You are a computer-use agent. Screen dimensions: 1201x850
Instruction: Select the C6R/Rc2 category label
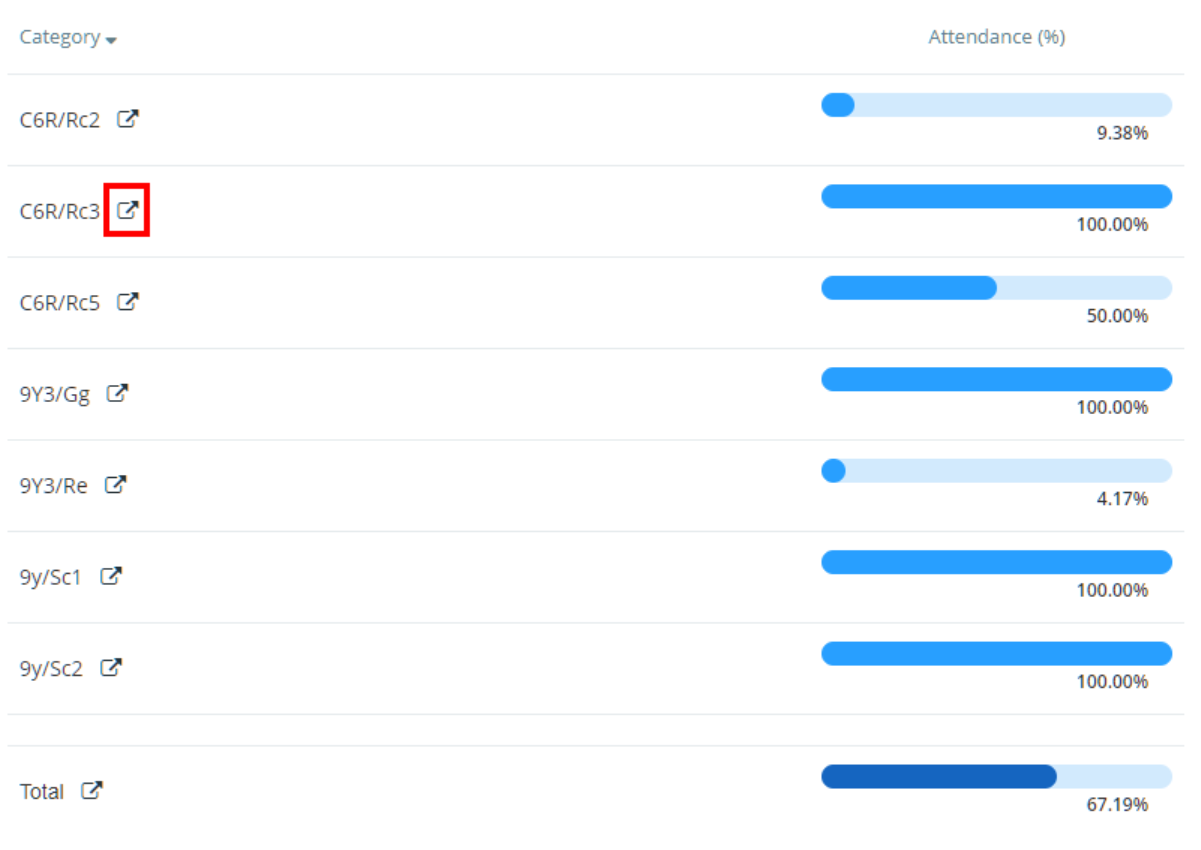tap(61, 118)
